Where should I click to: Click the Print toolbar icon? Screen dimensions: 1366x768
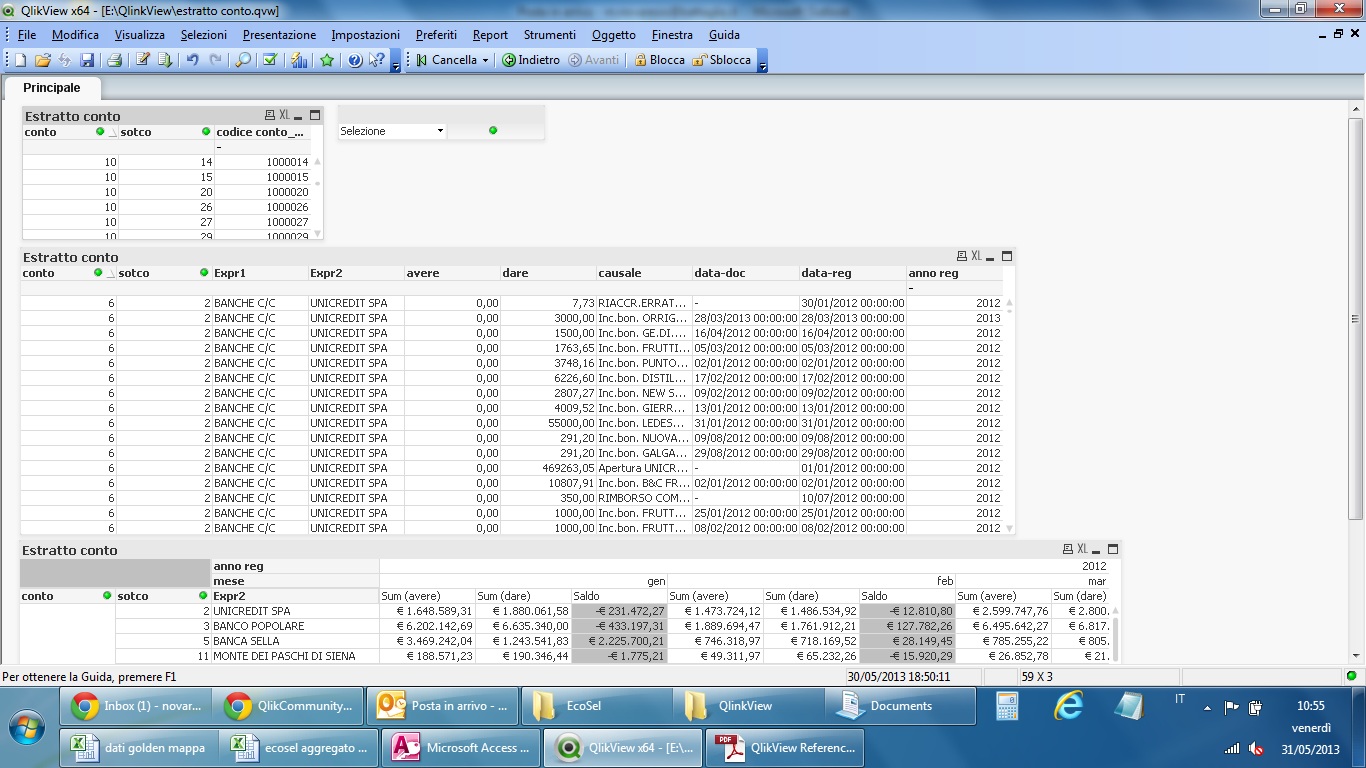tap(114, 60)
